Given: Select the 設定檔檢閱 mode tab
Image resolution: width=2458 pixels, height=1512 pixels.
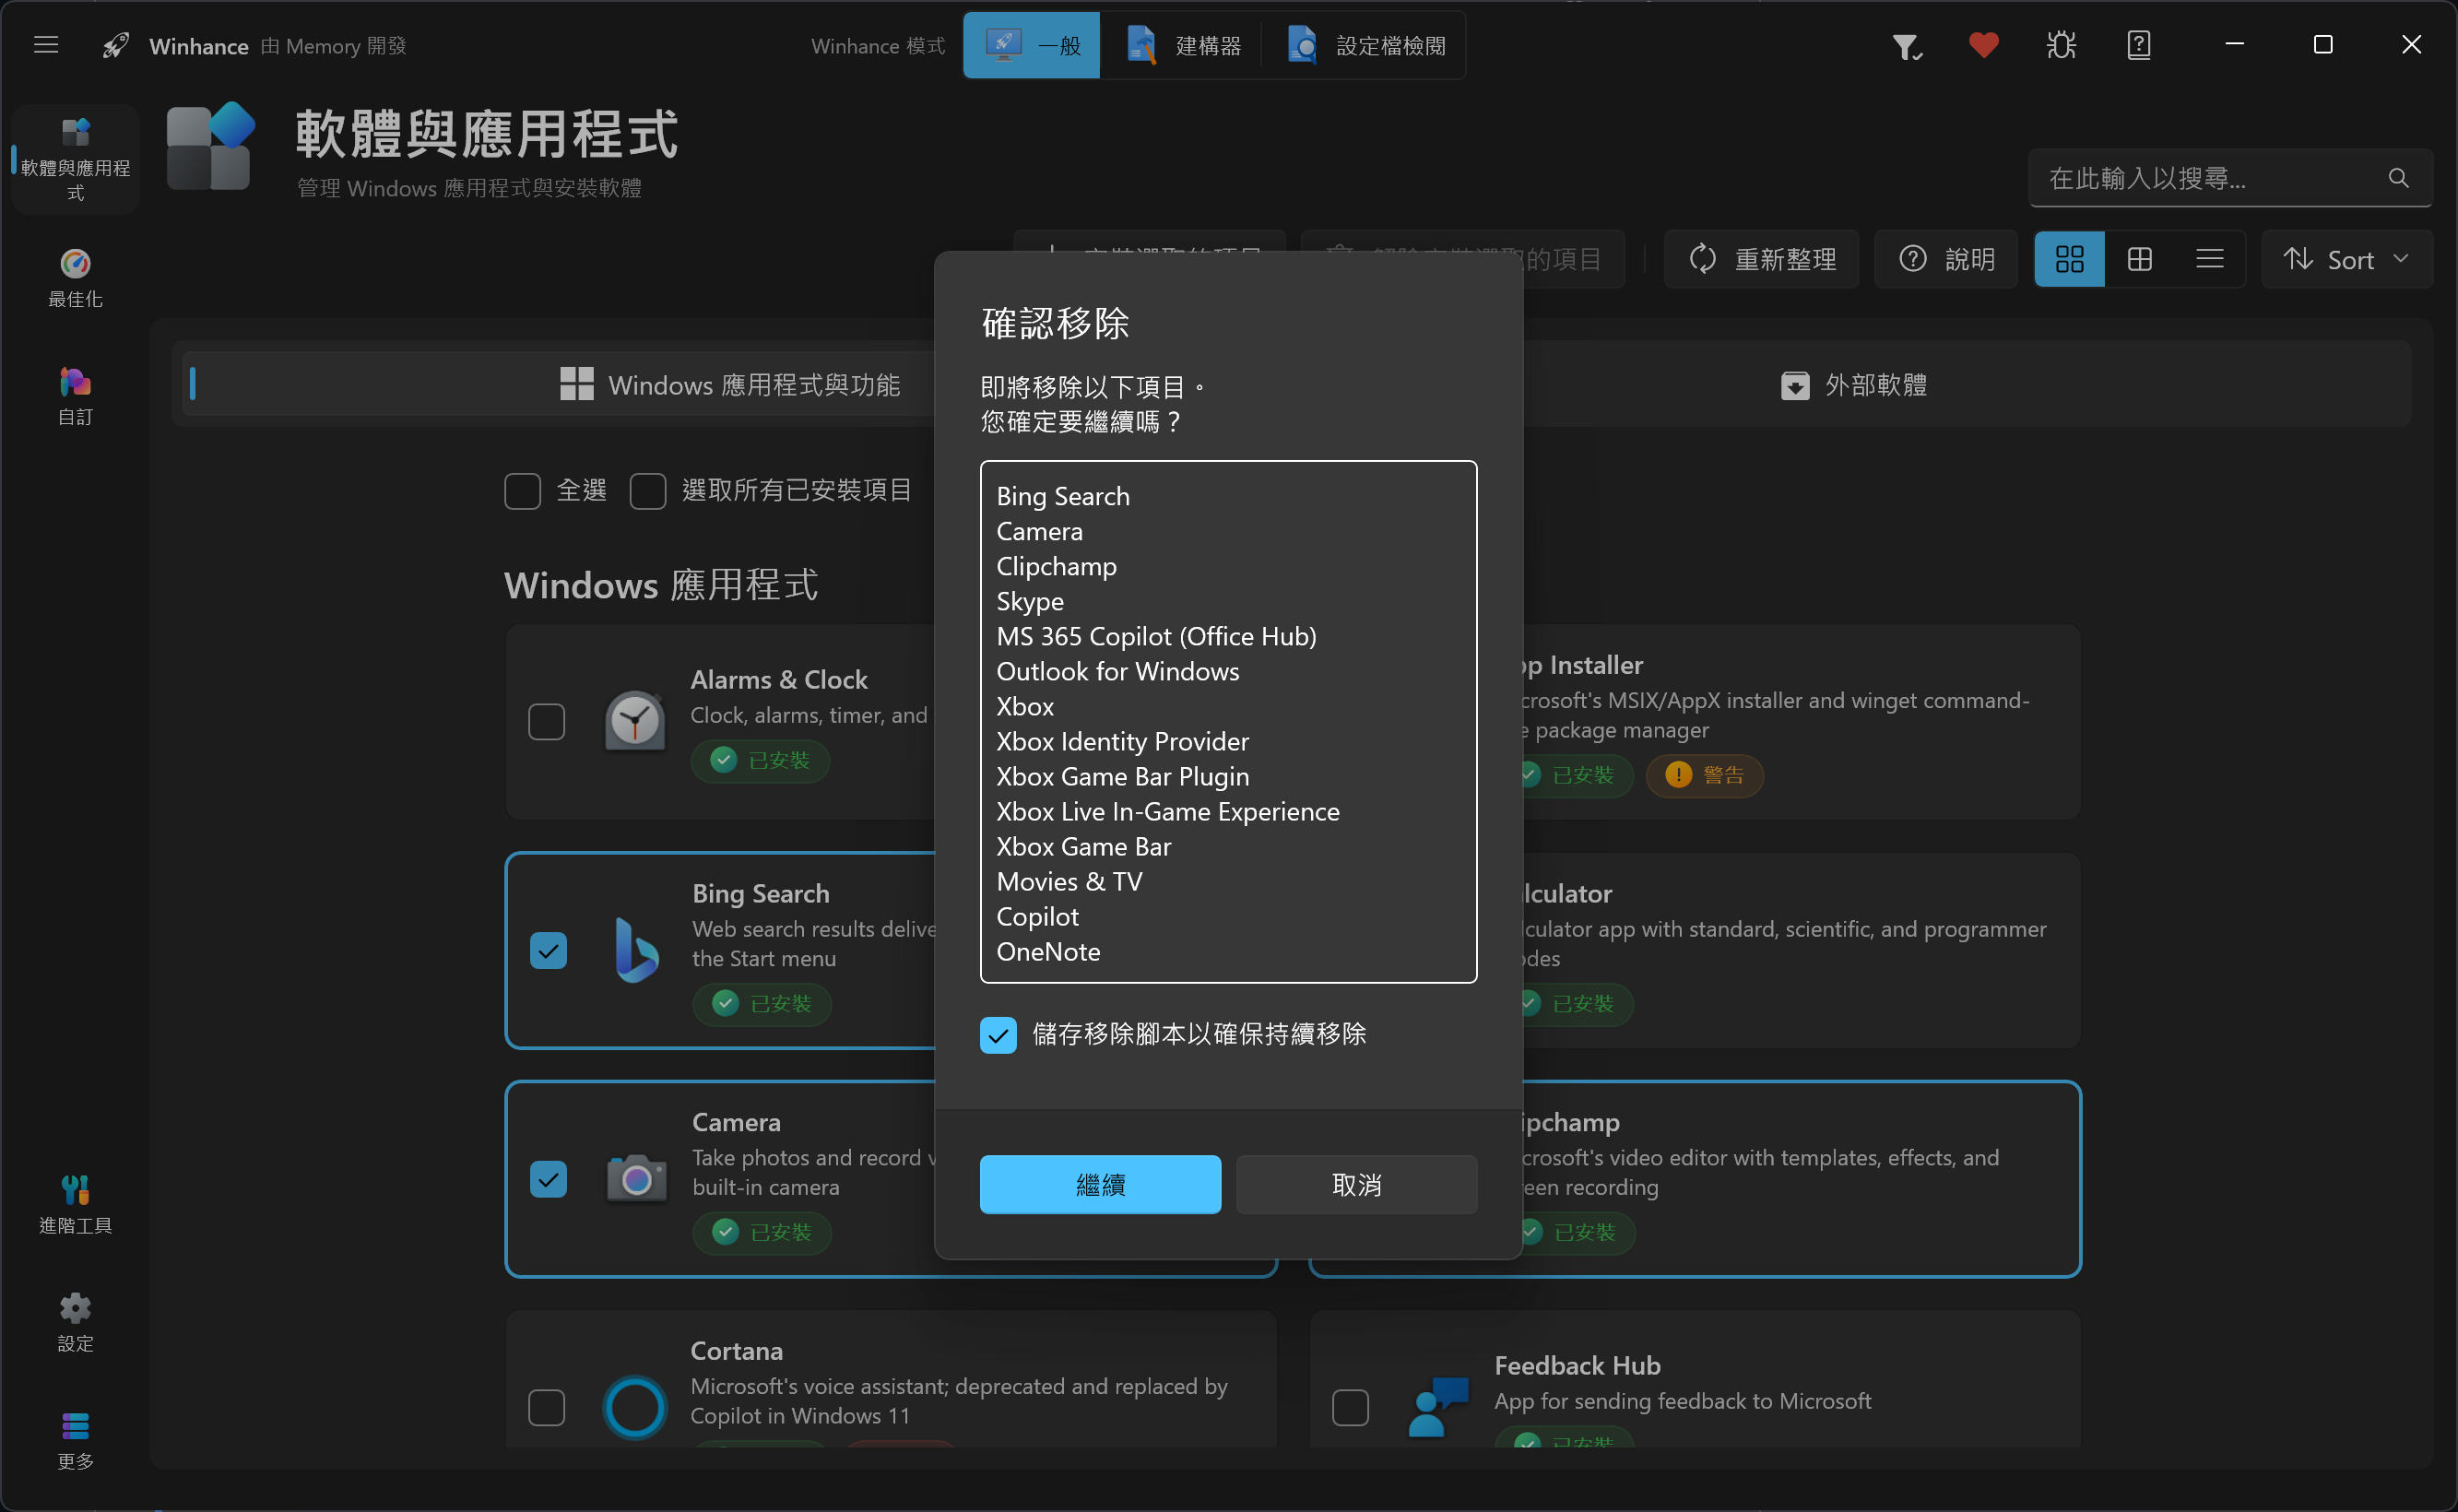Looking at the screenshot, I should pos(1365,46).
